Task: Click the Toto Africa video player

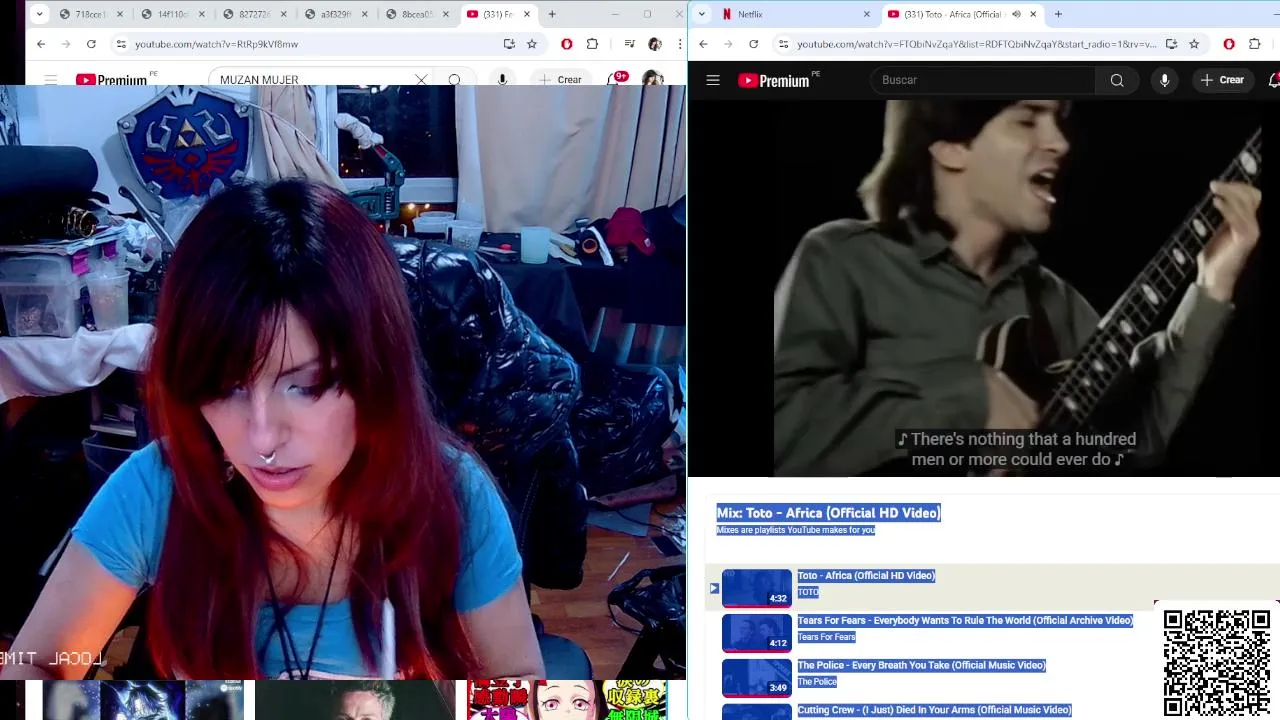Action: coord(984,288)
